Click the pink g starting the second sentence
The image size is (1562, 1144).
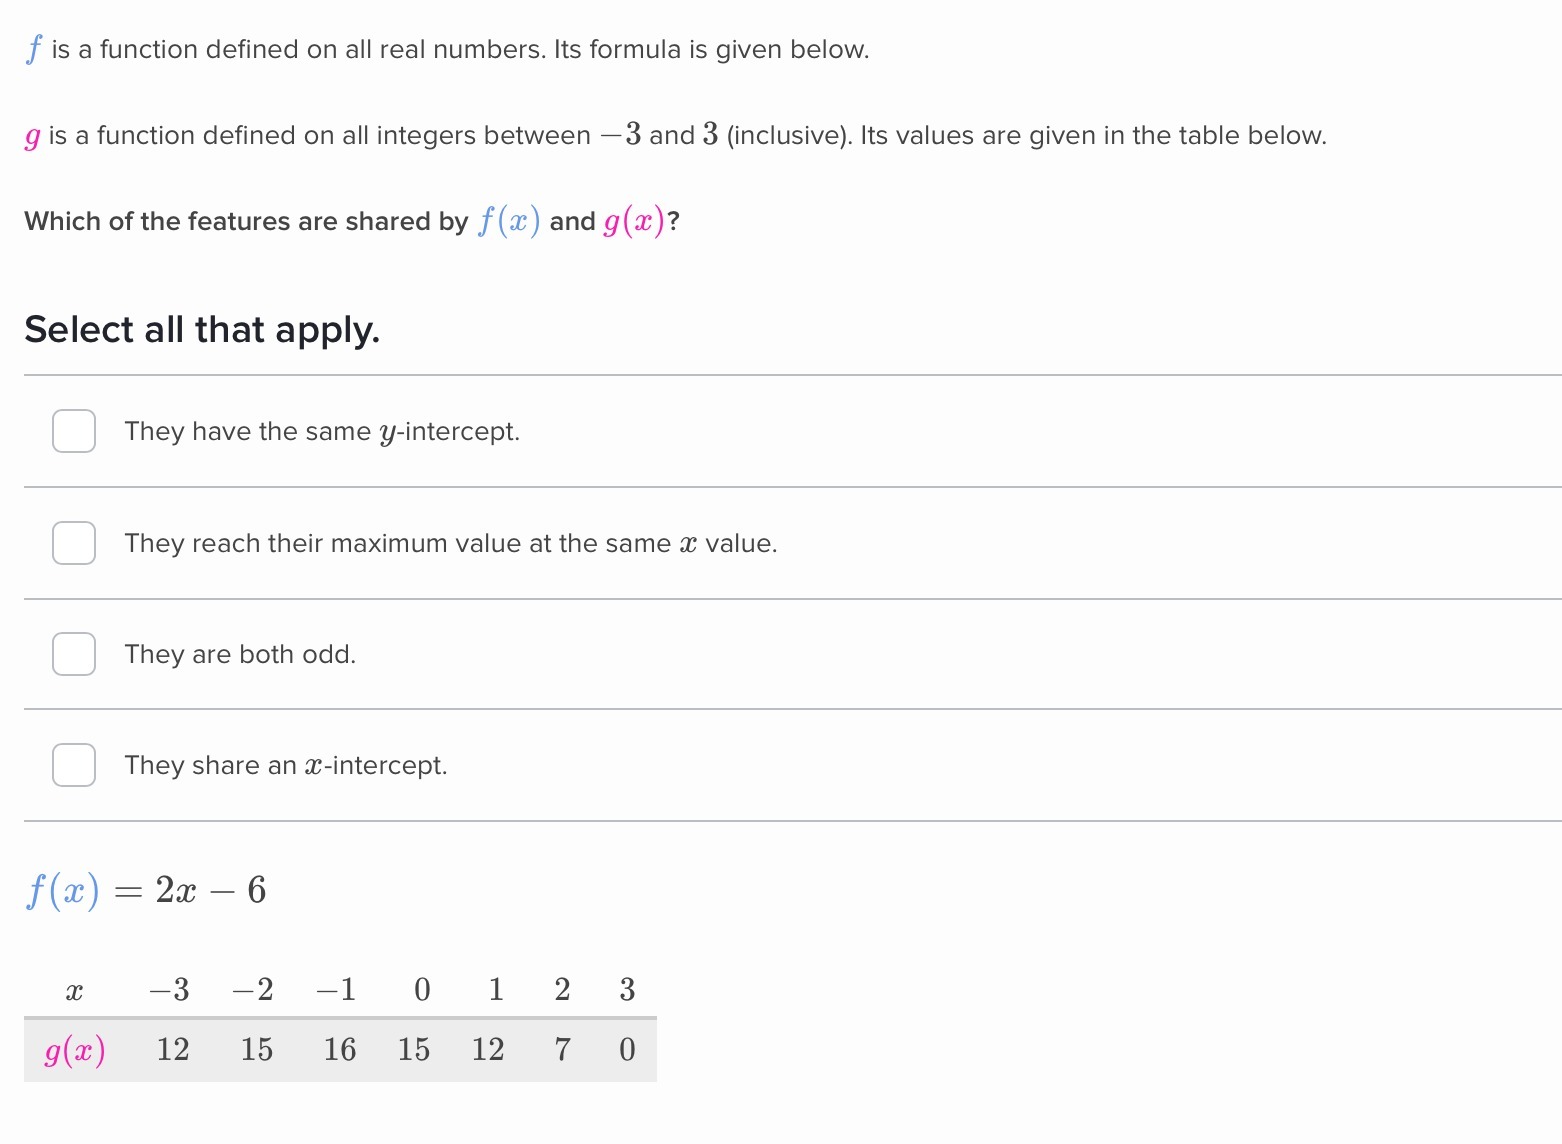point(33,137)
